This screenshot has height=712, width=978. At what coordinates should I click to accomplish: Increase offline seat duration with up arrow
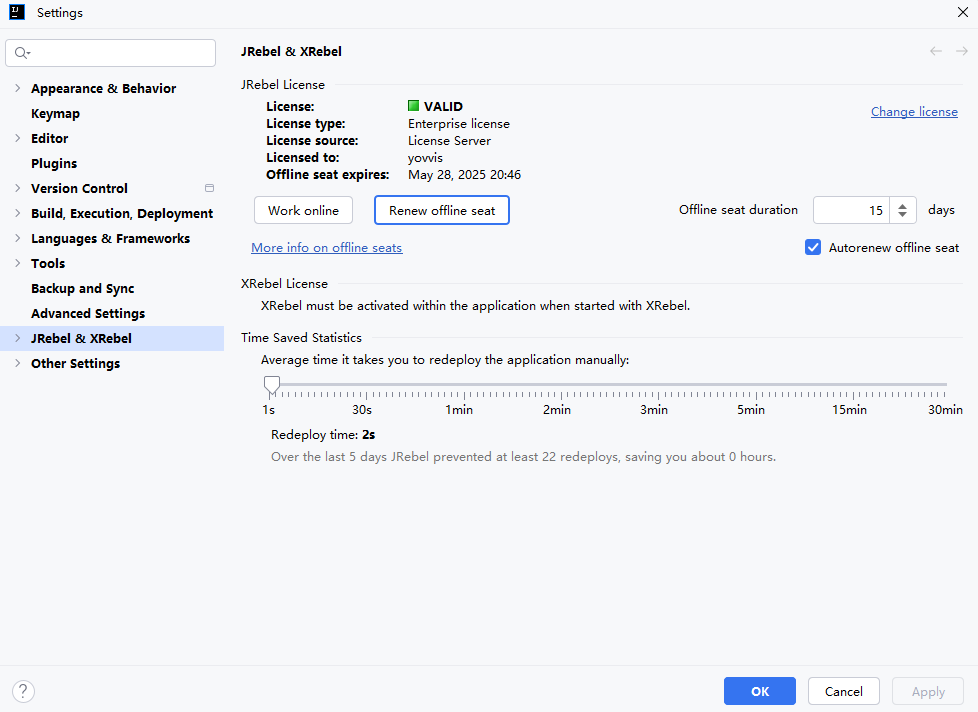(902, 205)
